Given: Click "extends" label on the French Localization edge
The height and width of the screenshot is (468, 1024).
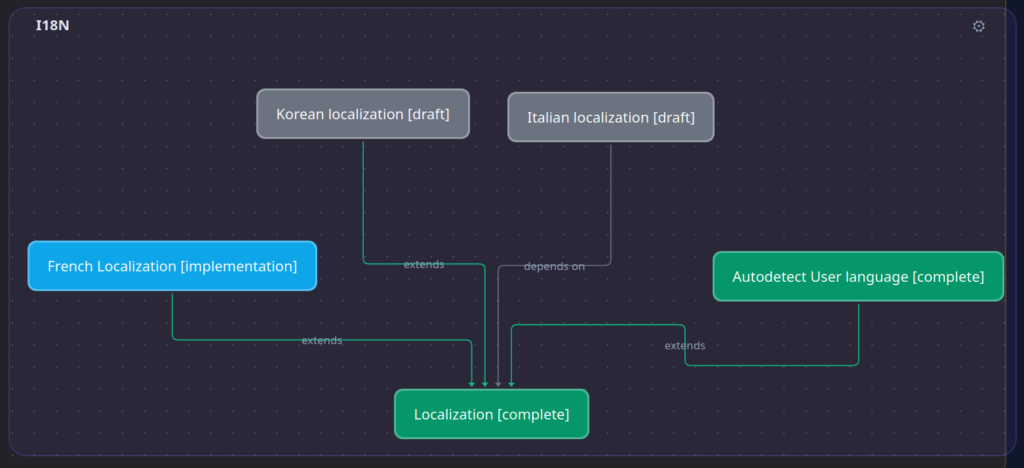Looking at the screenshot, I should tap(322, 341).
